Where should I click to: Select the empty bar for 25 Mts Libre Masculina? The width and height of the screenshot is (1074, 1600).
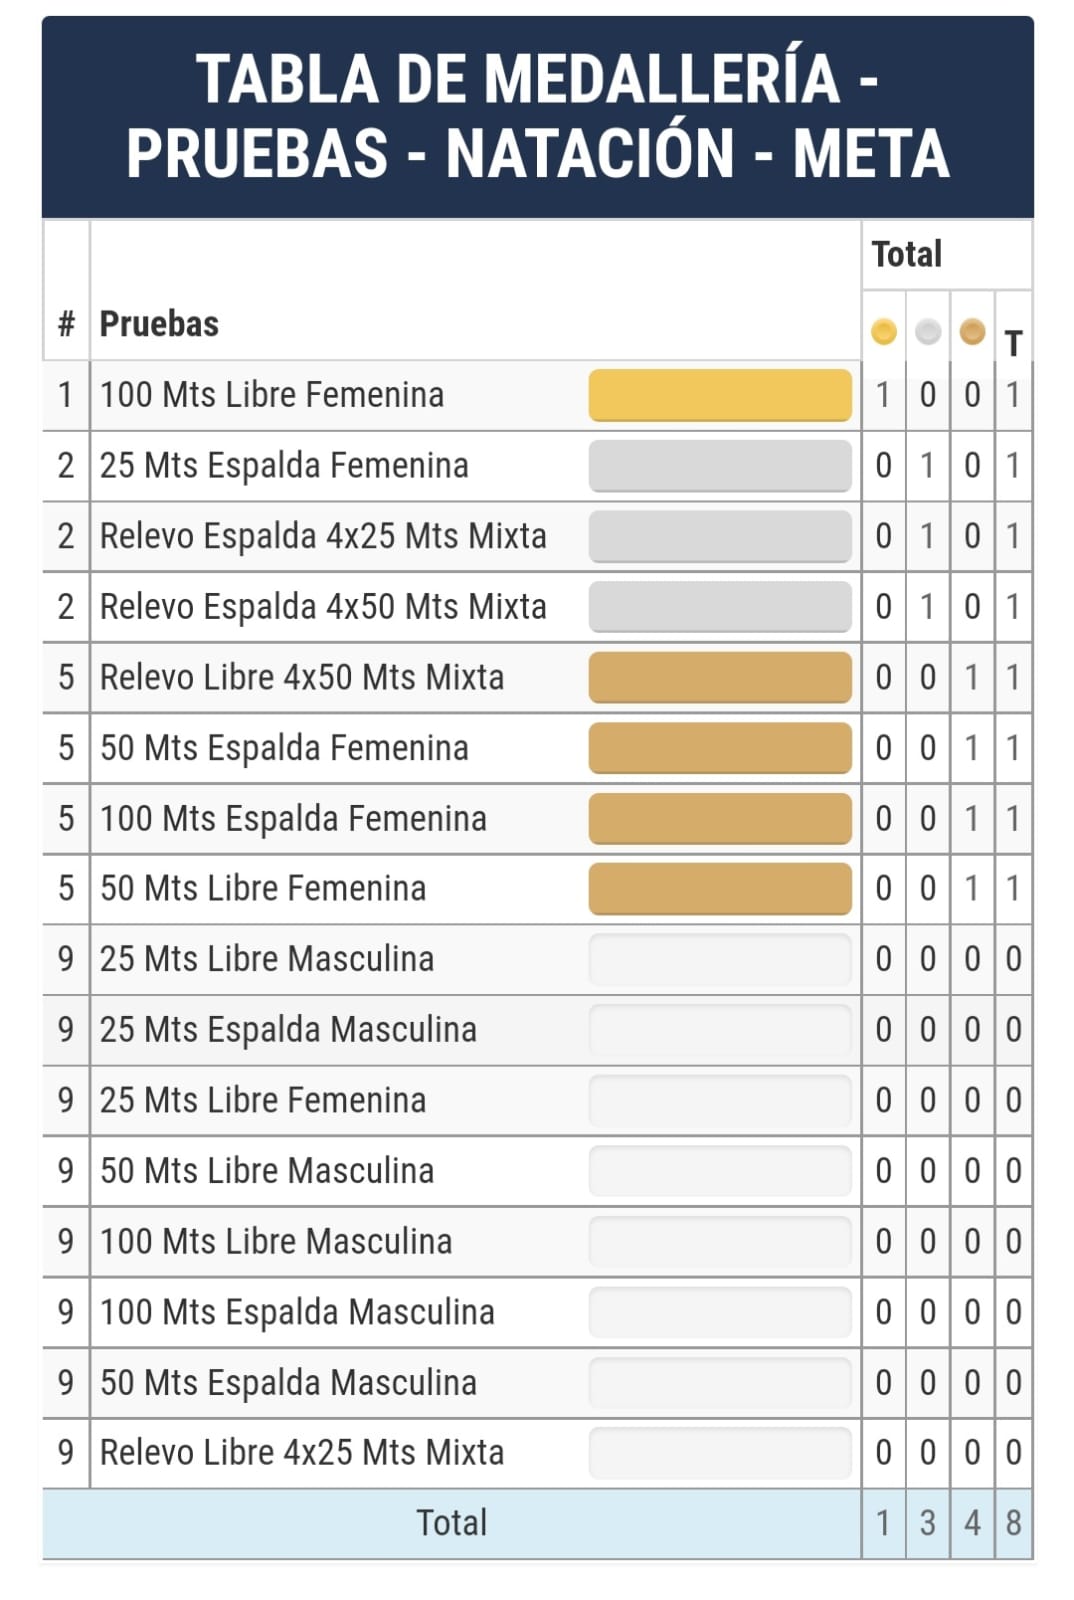[720, 959]
